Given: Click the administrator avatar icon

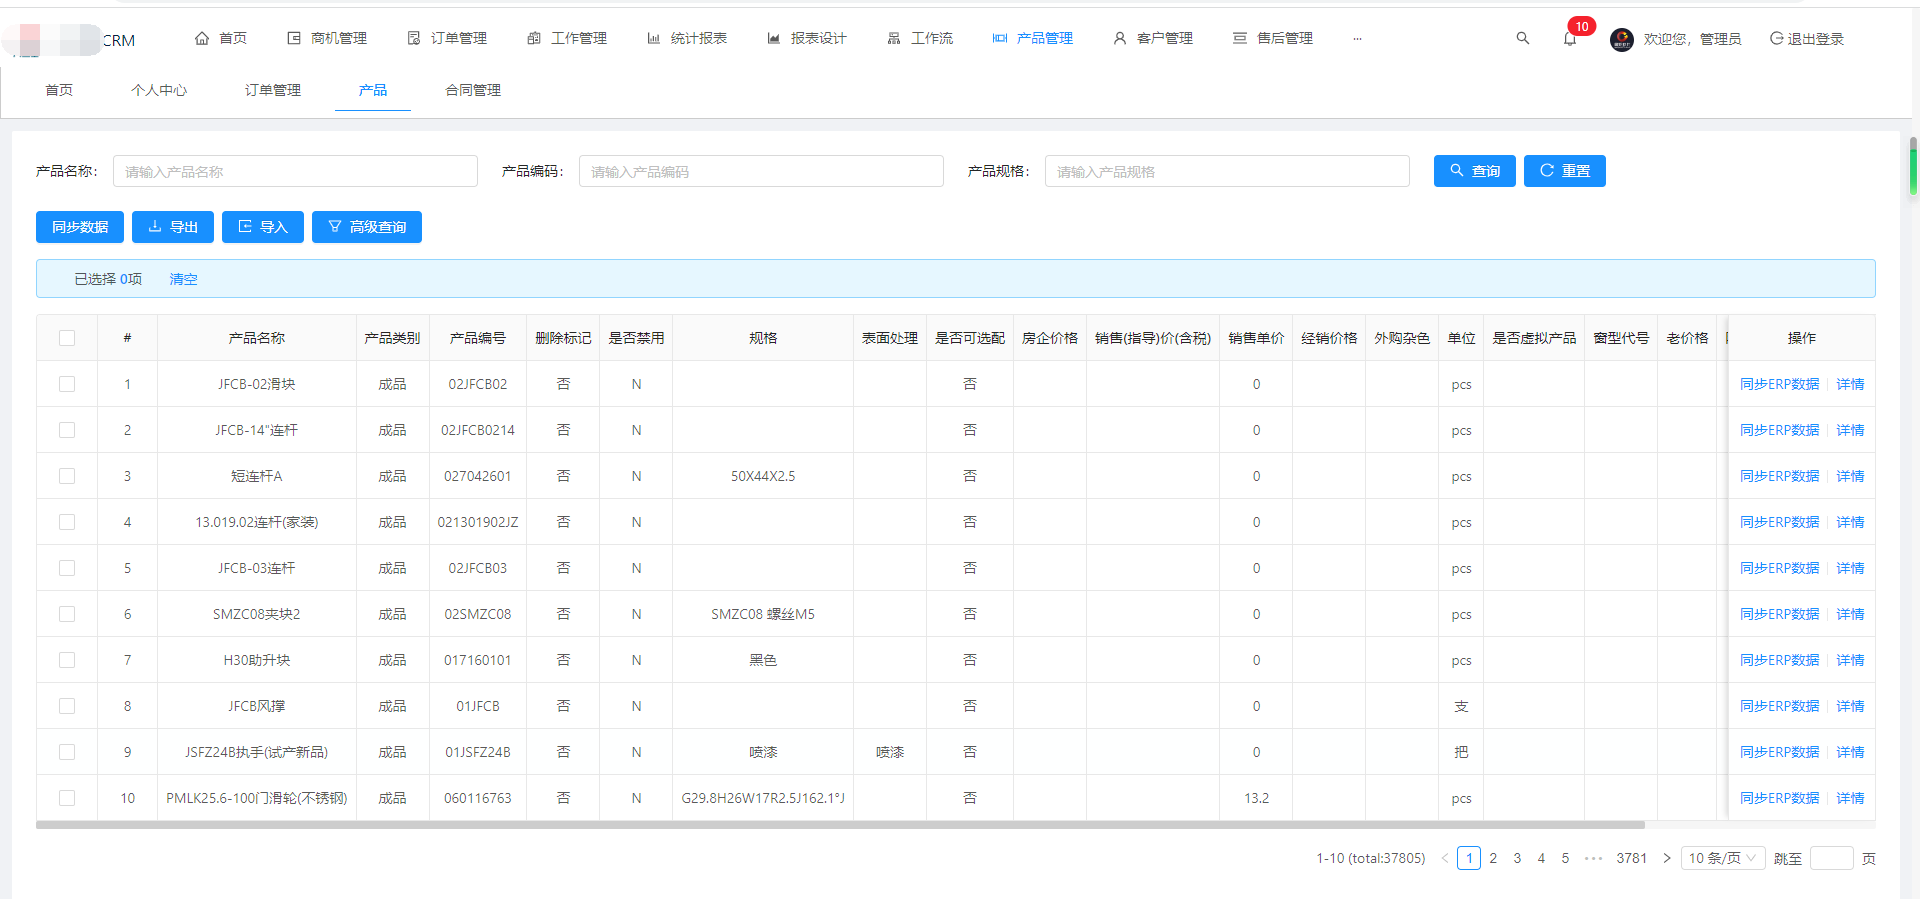Looking at the screenshot, I should (1622, 39).
